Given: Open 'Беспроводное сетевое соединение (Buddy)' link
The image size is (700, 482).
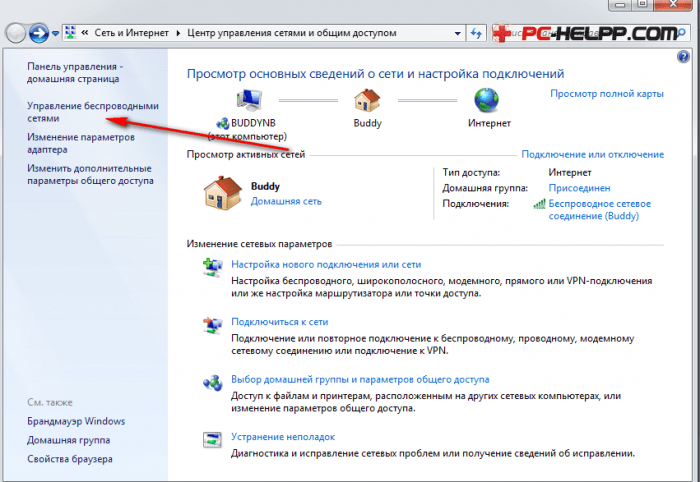Looking at the screenshot, I should (600, 210).
